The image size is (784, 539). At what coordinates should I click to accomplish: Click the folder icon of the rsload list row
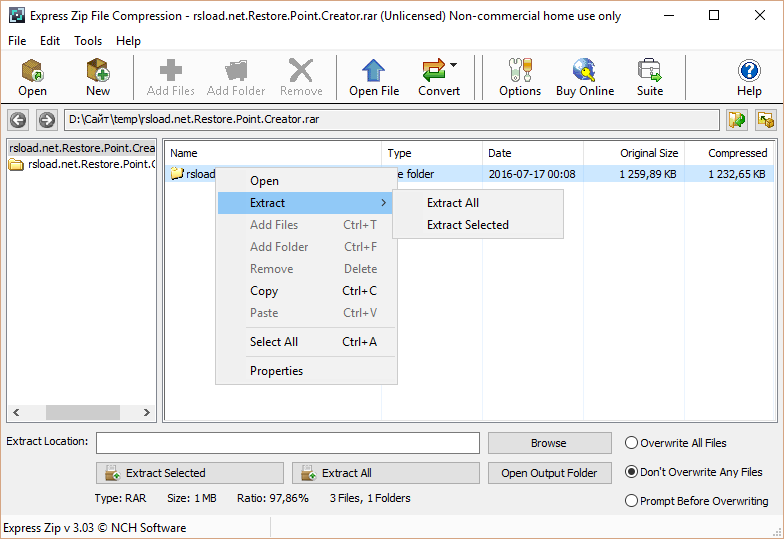[x=177, y=174]
